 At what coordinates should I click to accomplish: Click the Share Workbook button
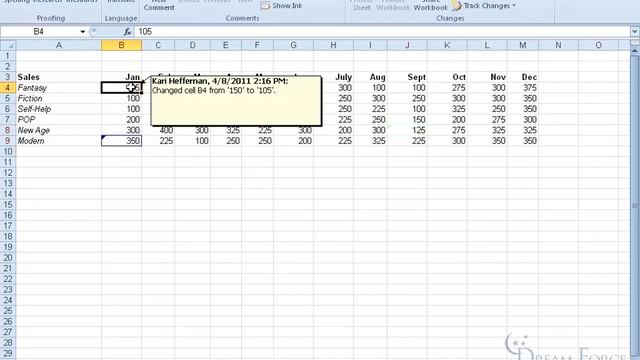point(431,5)
